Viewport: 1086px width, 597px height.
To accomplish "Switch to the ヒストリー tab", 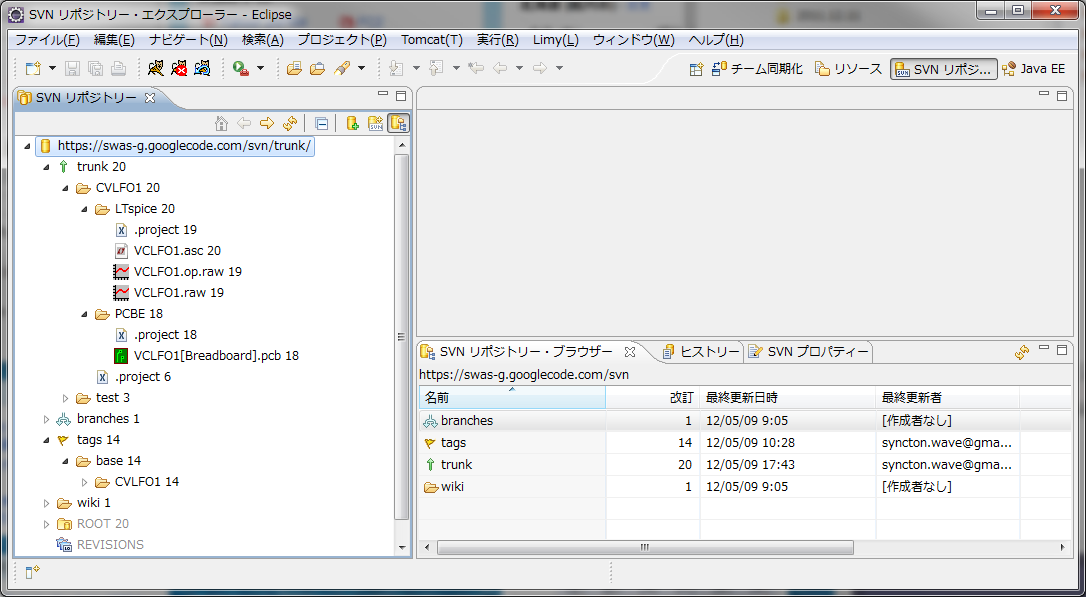I will [x=701, y=352].
